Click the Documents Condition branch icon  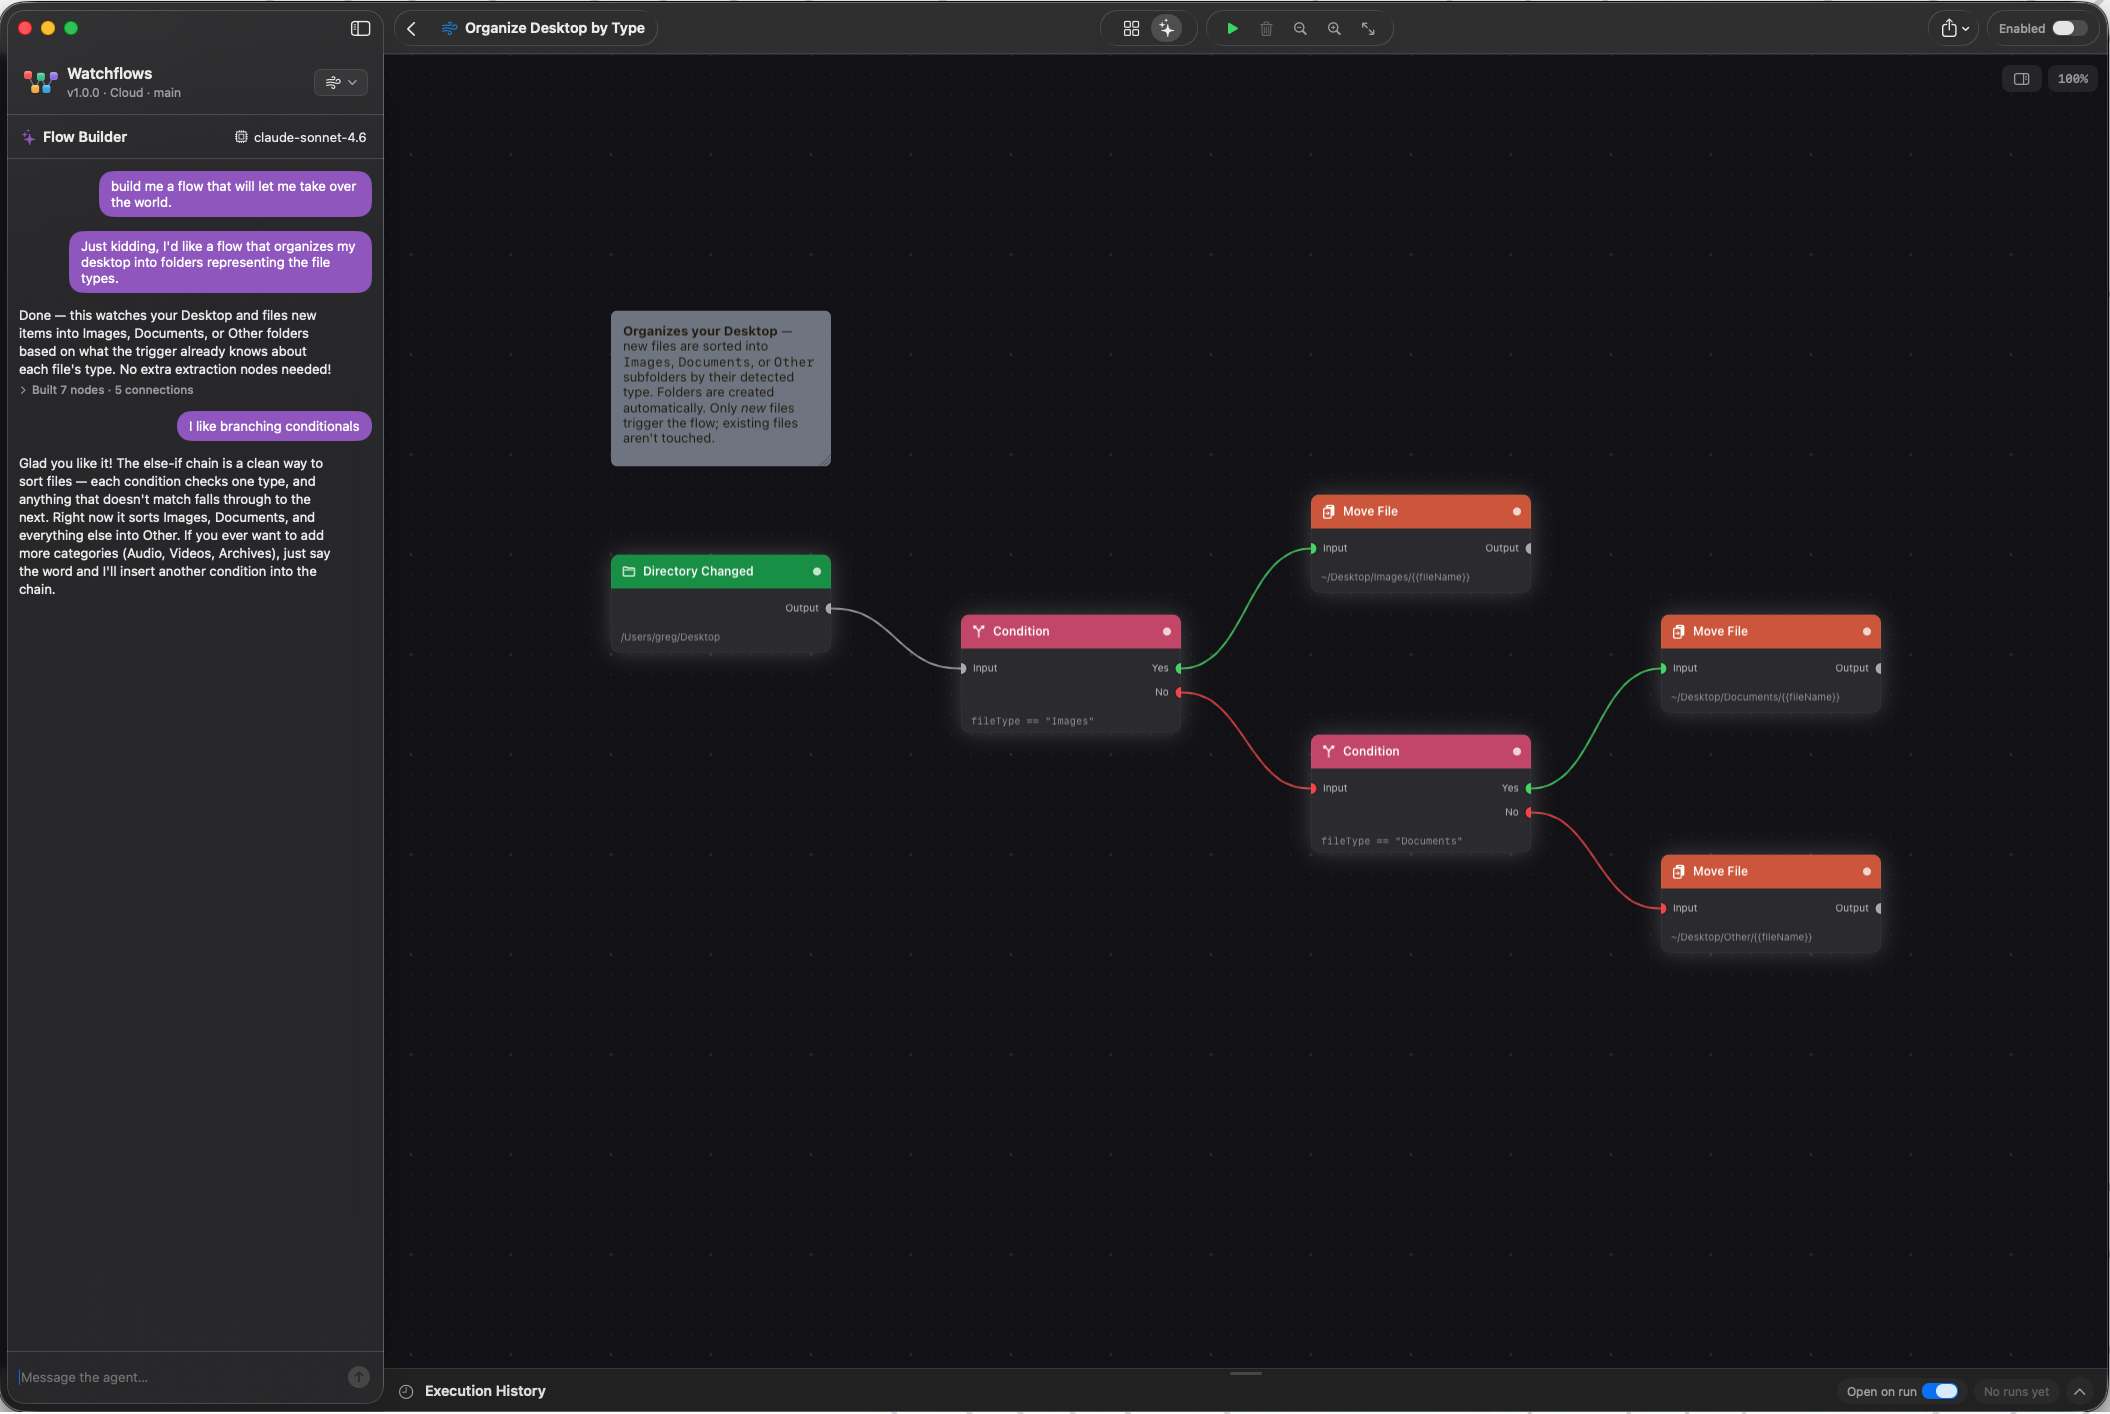click(x=1329, y=751)
